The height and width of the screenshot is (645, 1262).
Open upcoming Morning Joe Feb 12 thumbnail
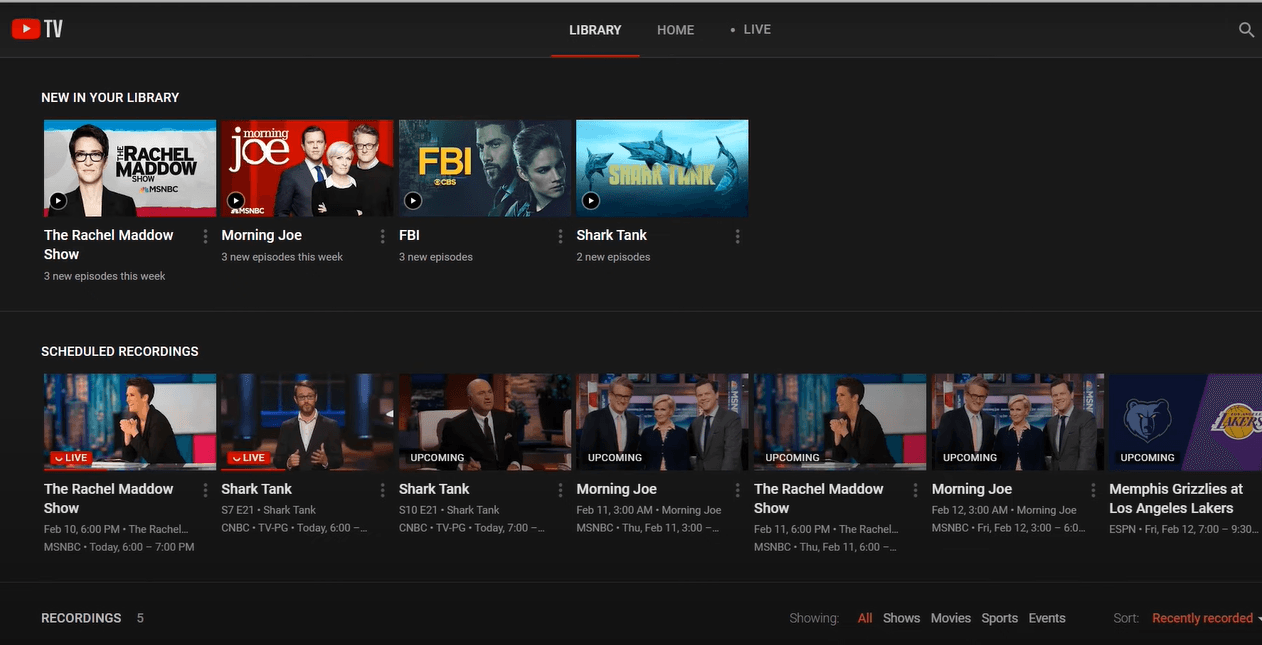1018,422
